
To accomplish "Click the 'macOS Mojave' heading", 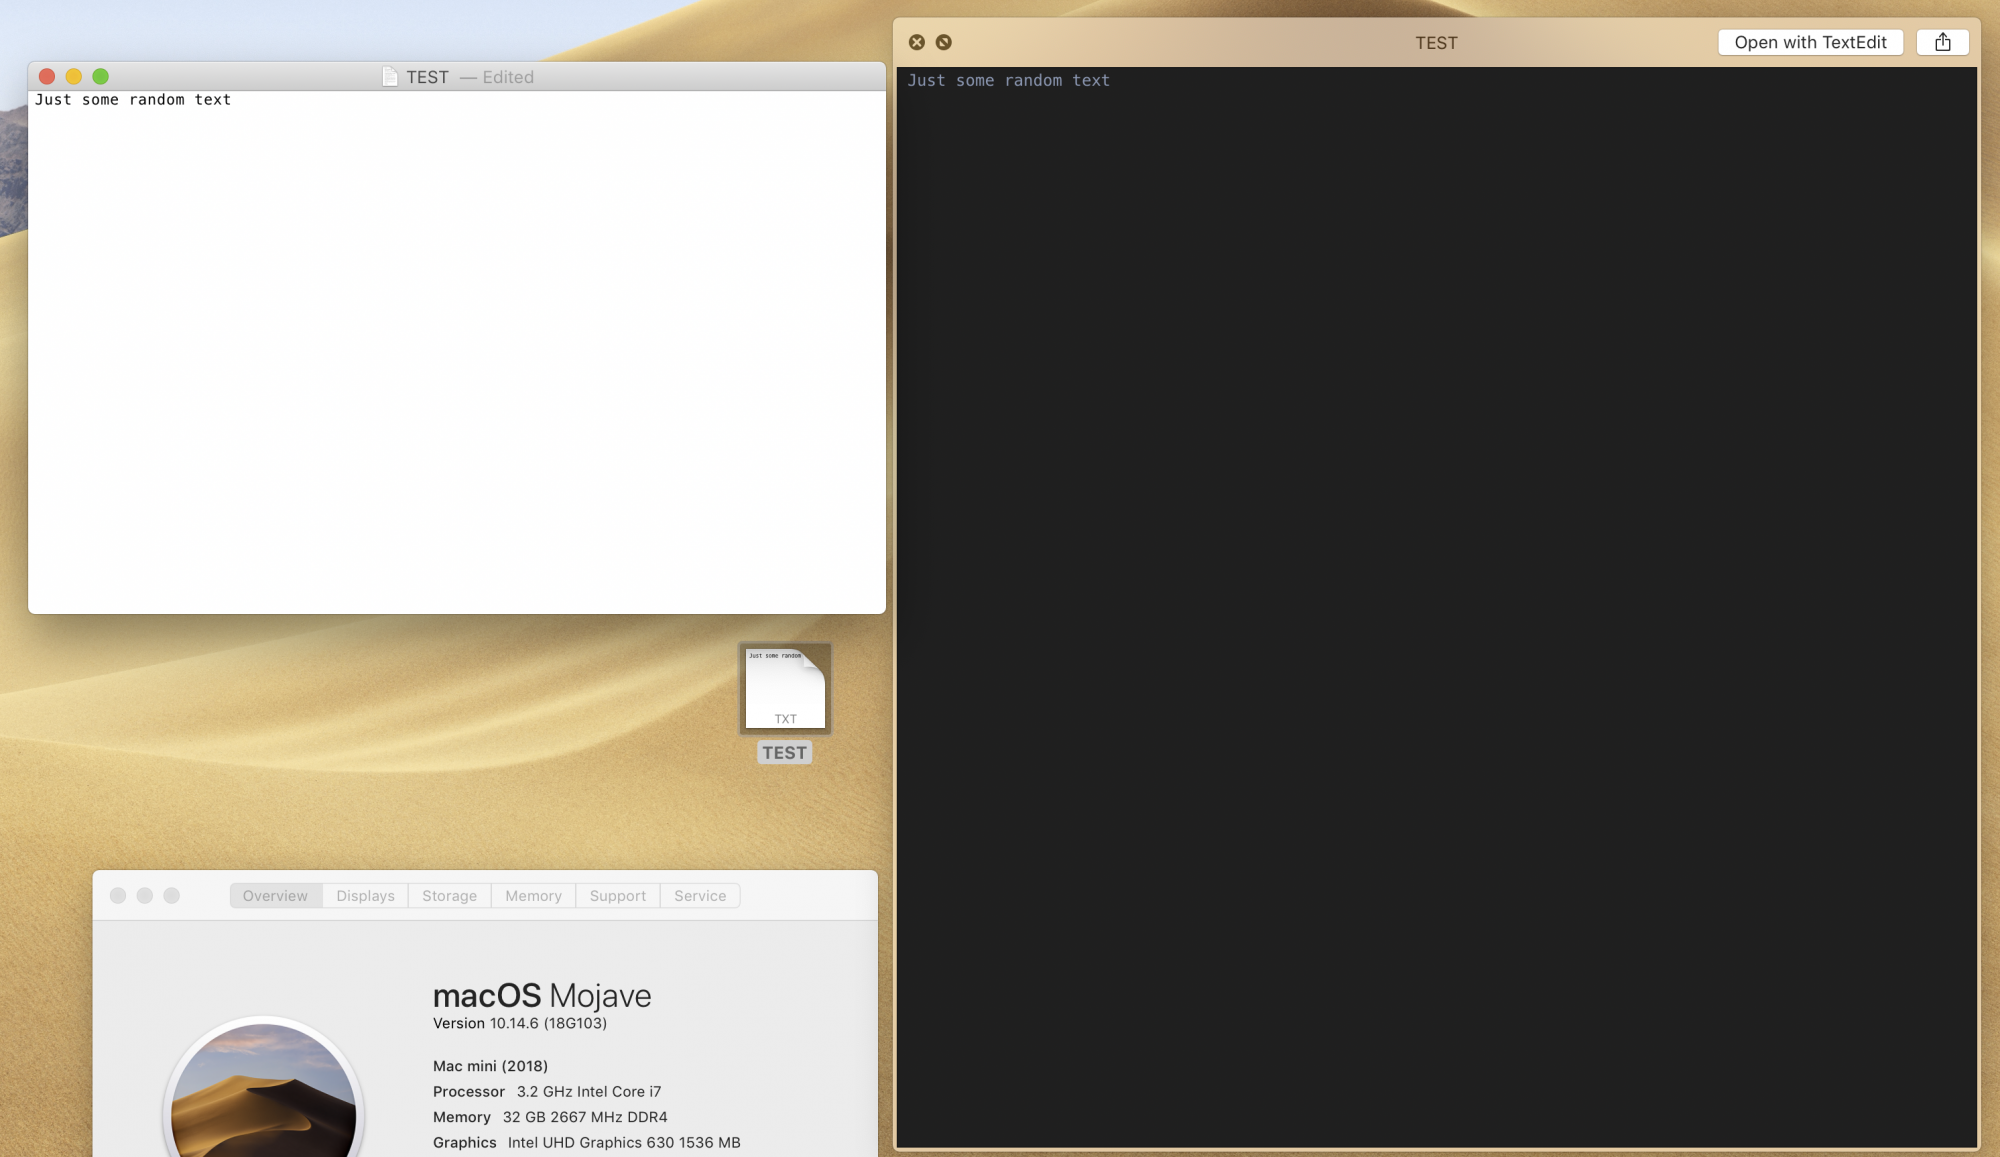I will [x=542, y=995].
